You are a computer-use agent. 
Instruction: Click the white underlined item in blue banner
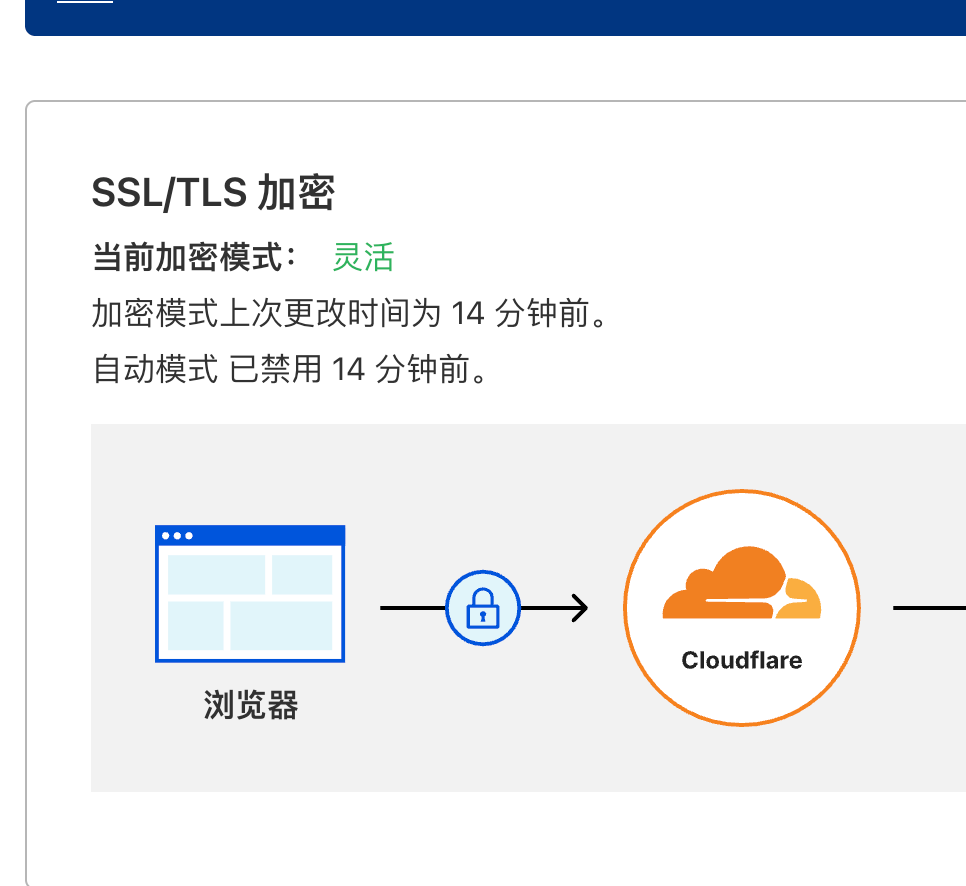coord(85,2)
